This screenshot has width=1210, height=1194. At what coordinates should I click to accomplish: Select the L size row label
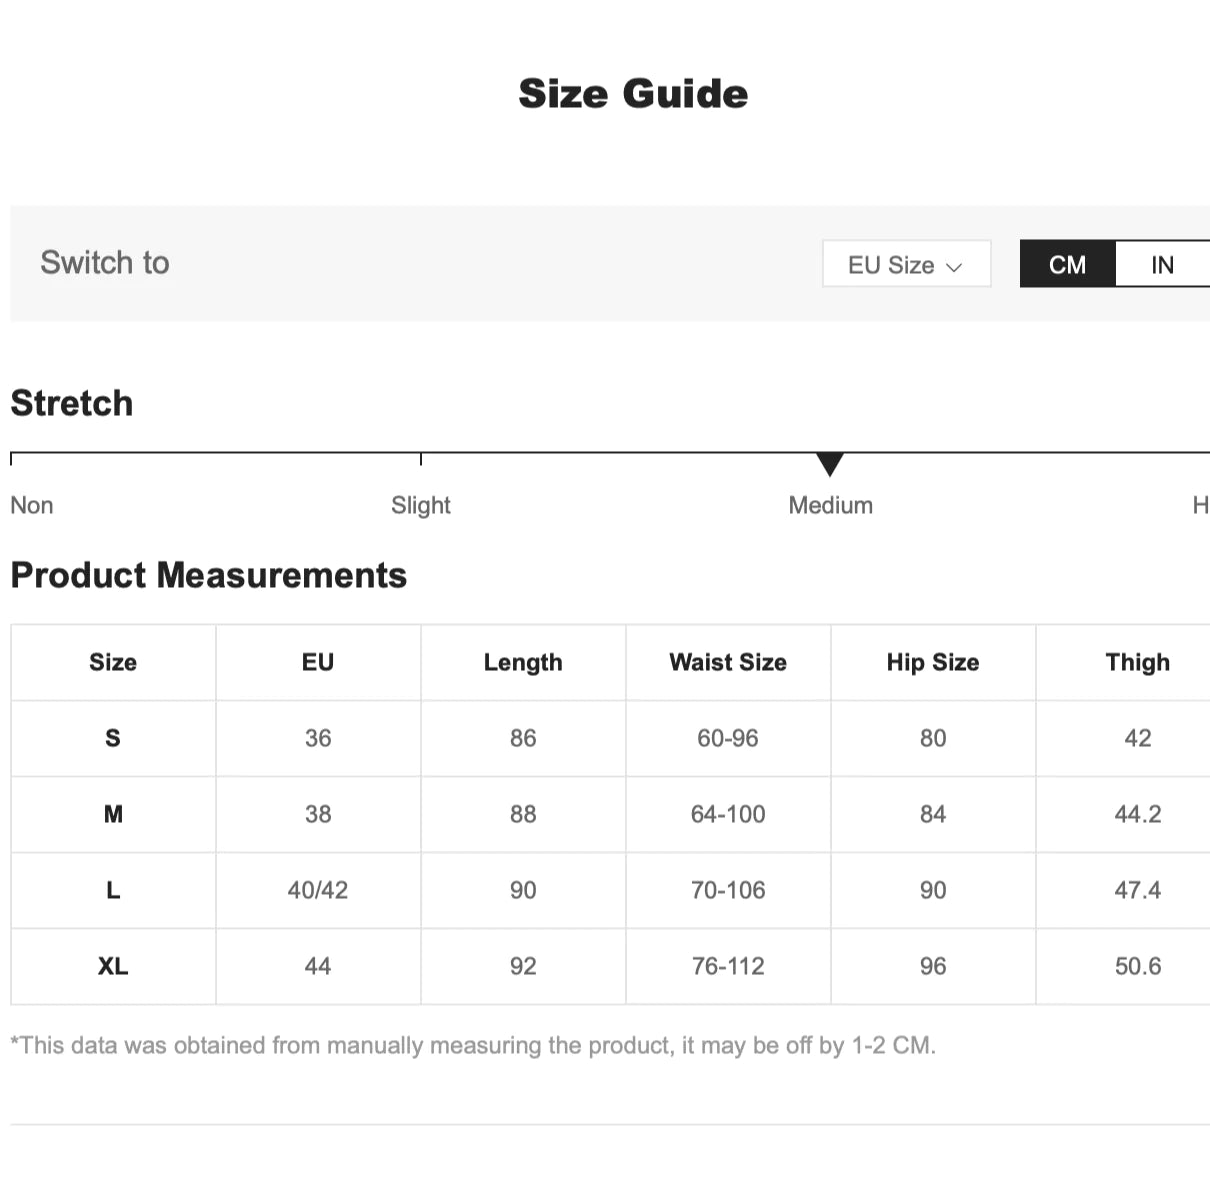click(x=113, y=890)
